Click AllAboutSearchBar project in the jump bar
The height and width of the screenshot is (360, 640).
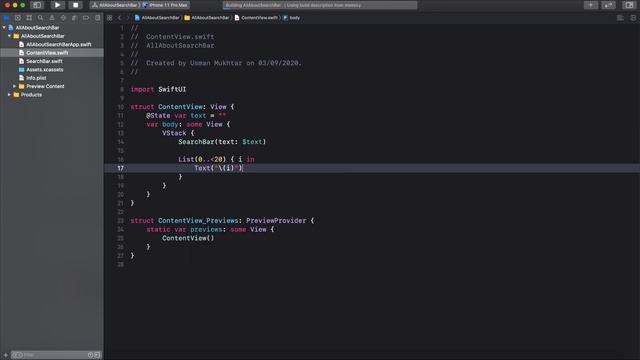tap(157, 18)
